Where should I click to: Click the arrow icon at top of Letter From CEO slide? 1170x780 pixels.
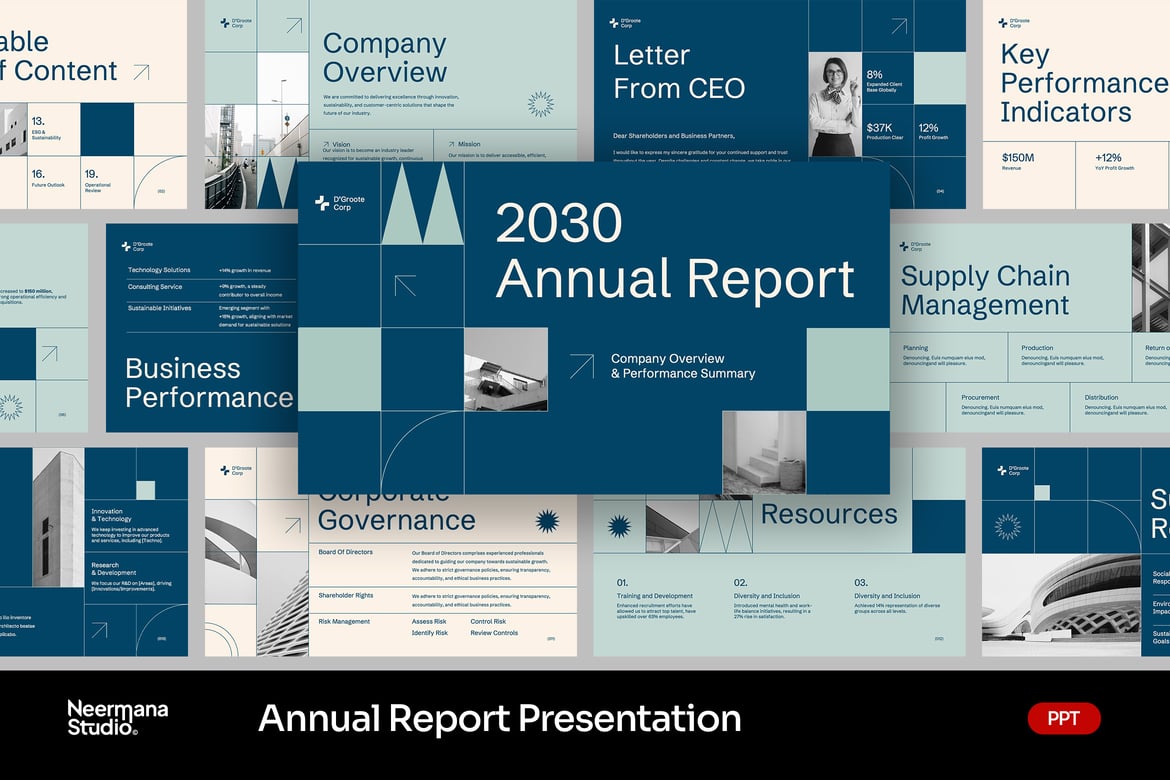[899, 26]
